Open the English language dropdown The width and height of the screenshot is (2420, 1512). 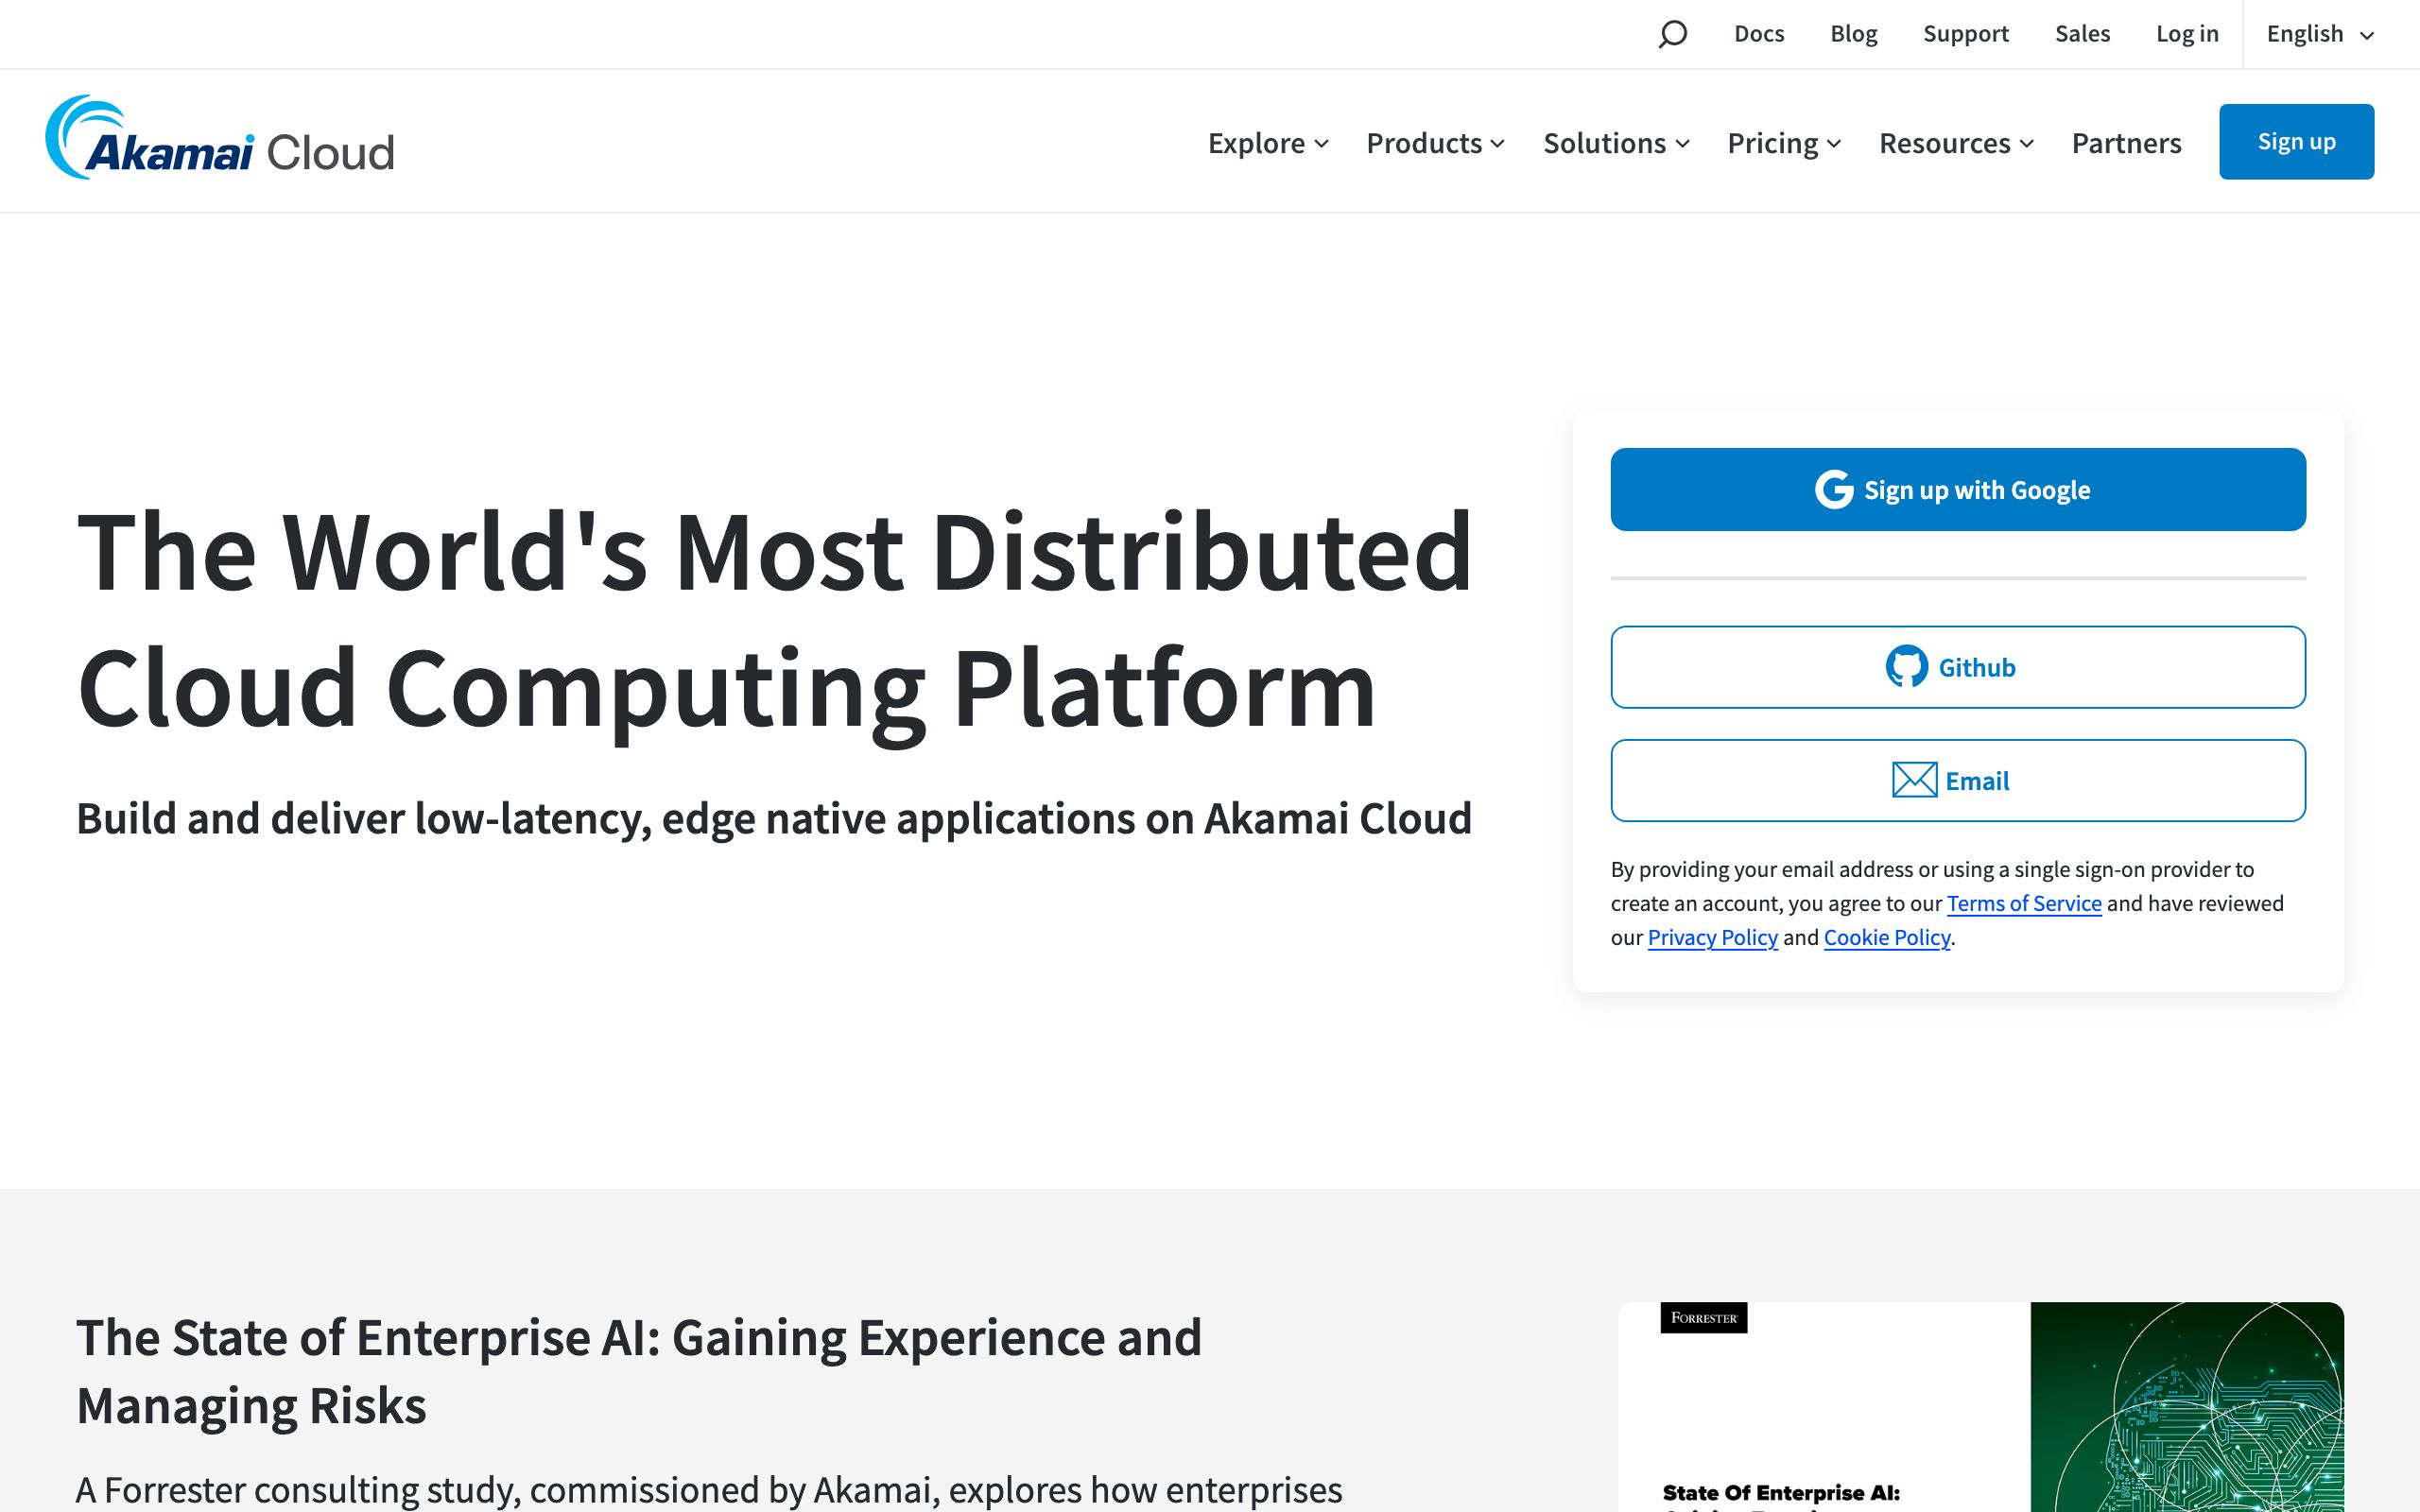(x=2319, y=34)
